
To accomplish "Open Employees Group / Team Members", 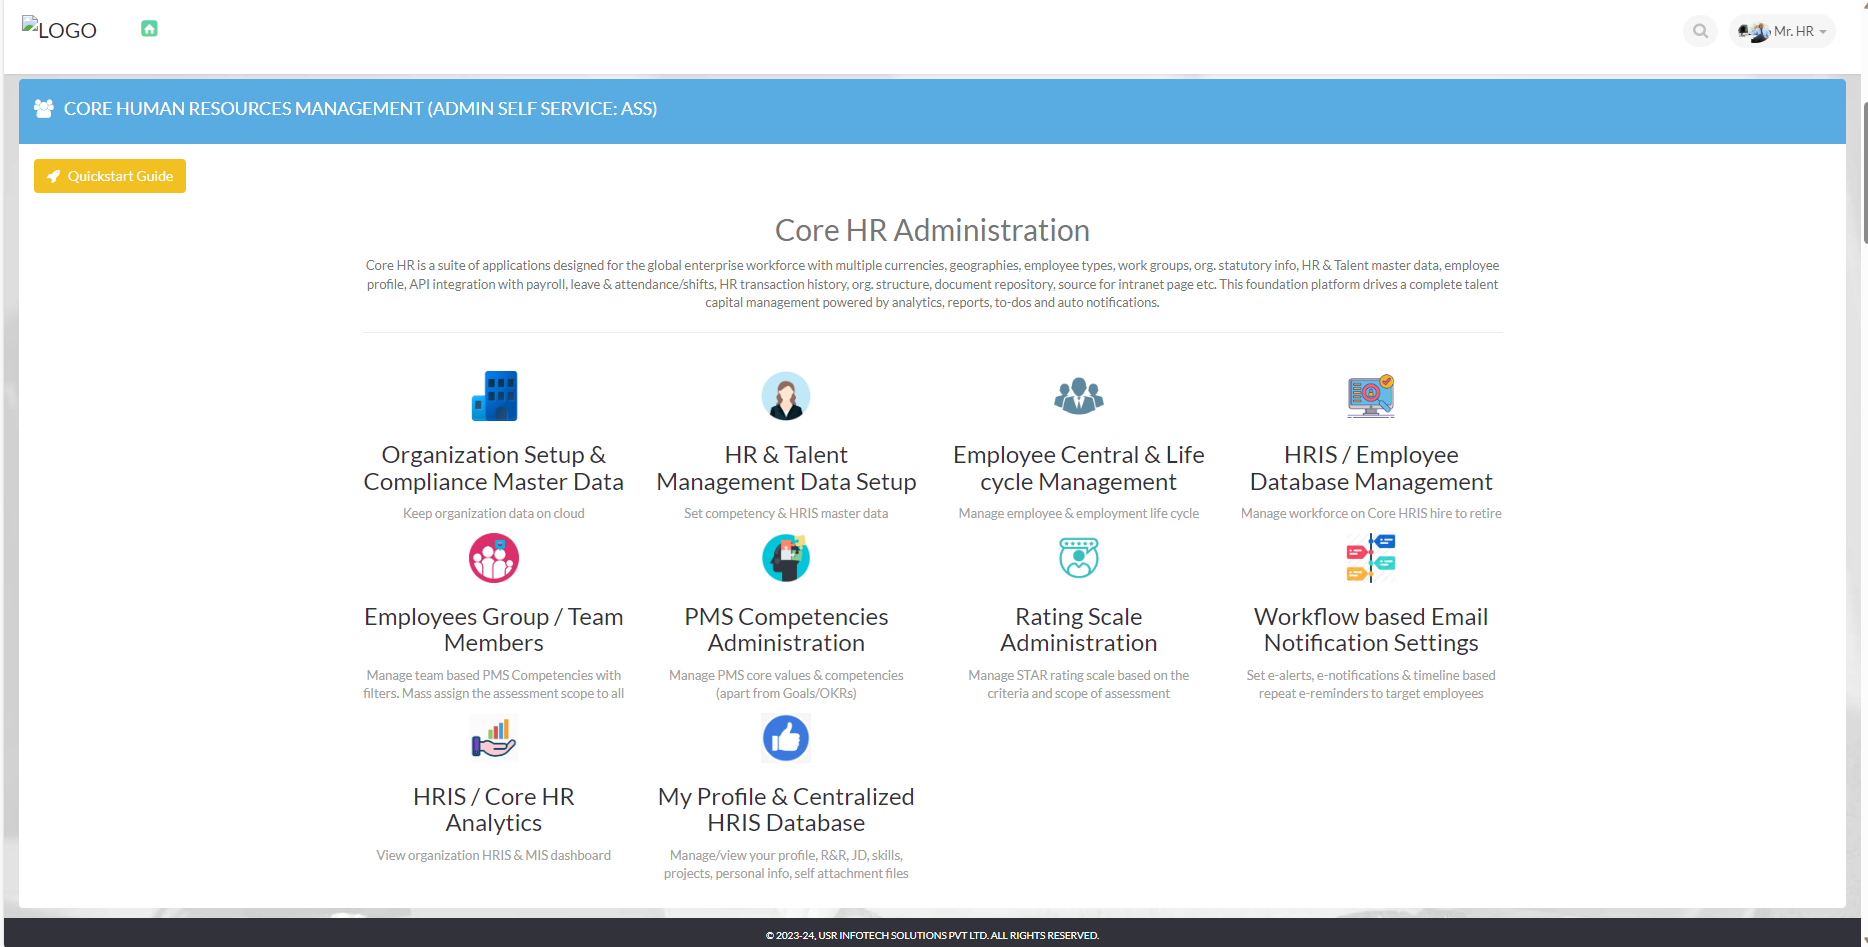I will coord(494,630).
